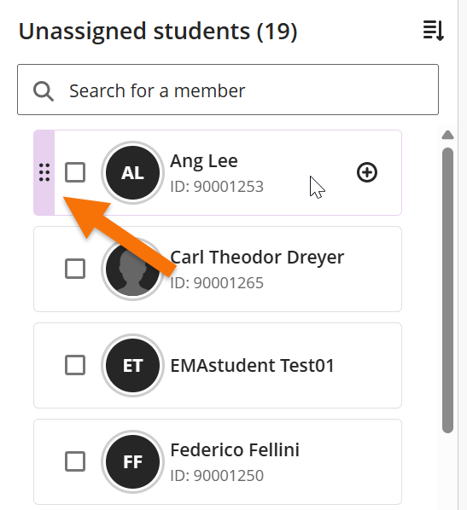Click the drag handle dots on Ang Lee
The width and height of the screenshot is (467, 510).
pos(44,172)
